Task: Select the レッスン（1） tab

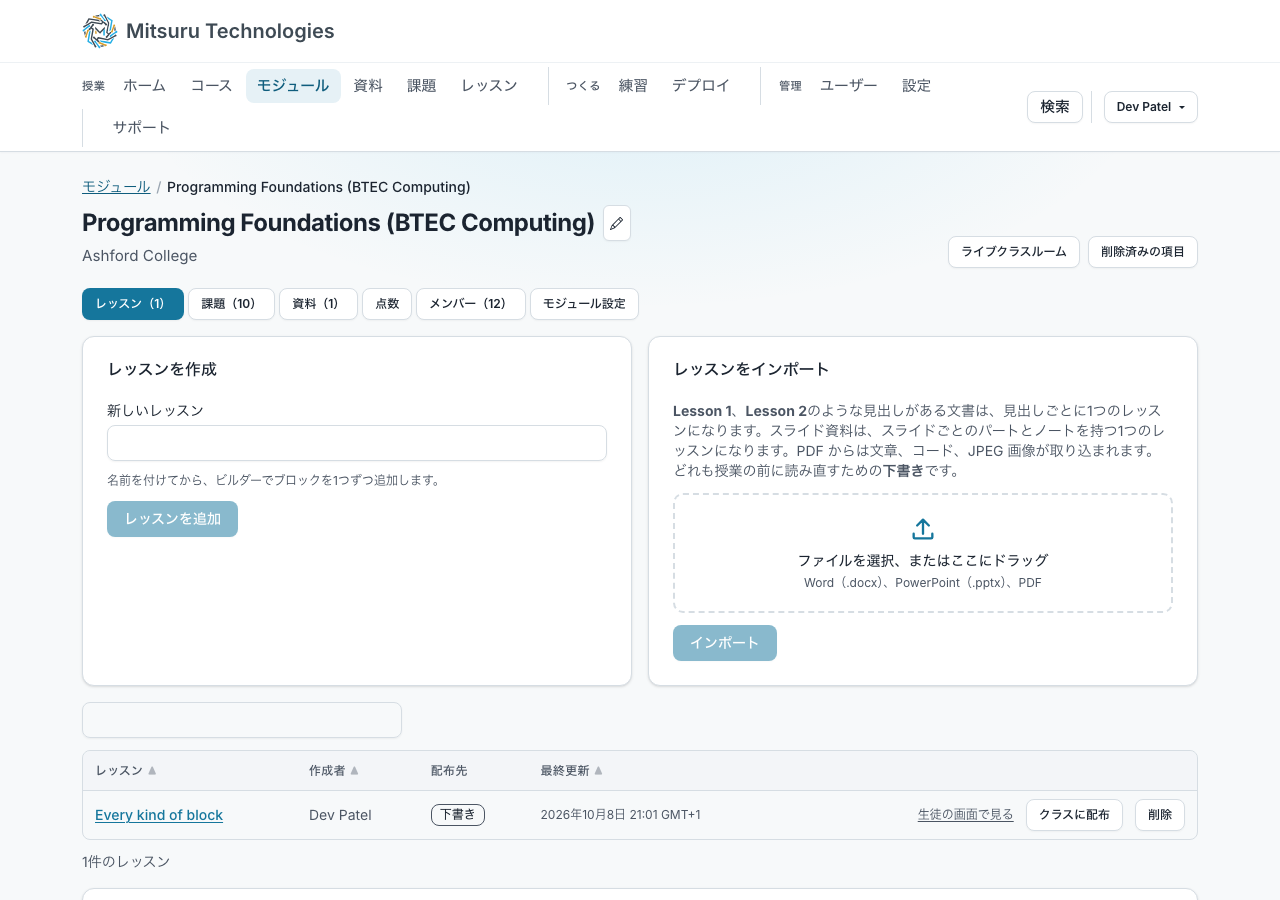Action: pyautogui.click(x=133, y=304)
